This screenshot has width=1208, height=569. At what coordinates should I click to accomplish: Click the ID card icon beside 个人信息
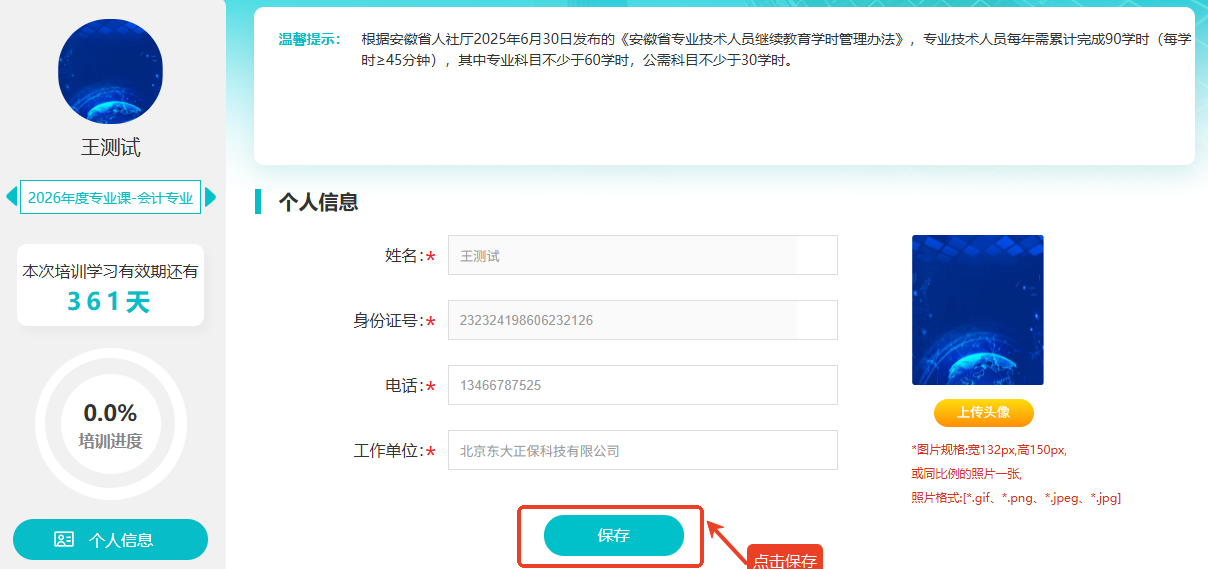tap(64, 540)
